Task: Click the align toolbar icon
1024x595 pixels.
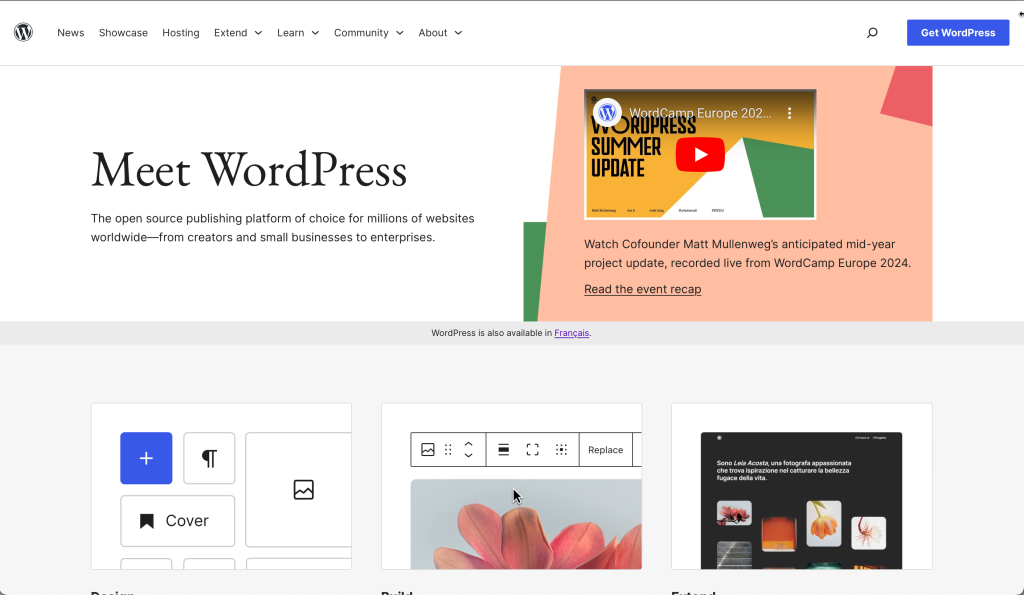Action: pyautogui.click(x=504, y=449)
